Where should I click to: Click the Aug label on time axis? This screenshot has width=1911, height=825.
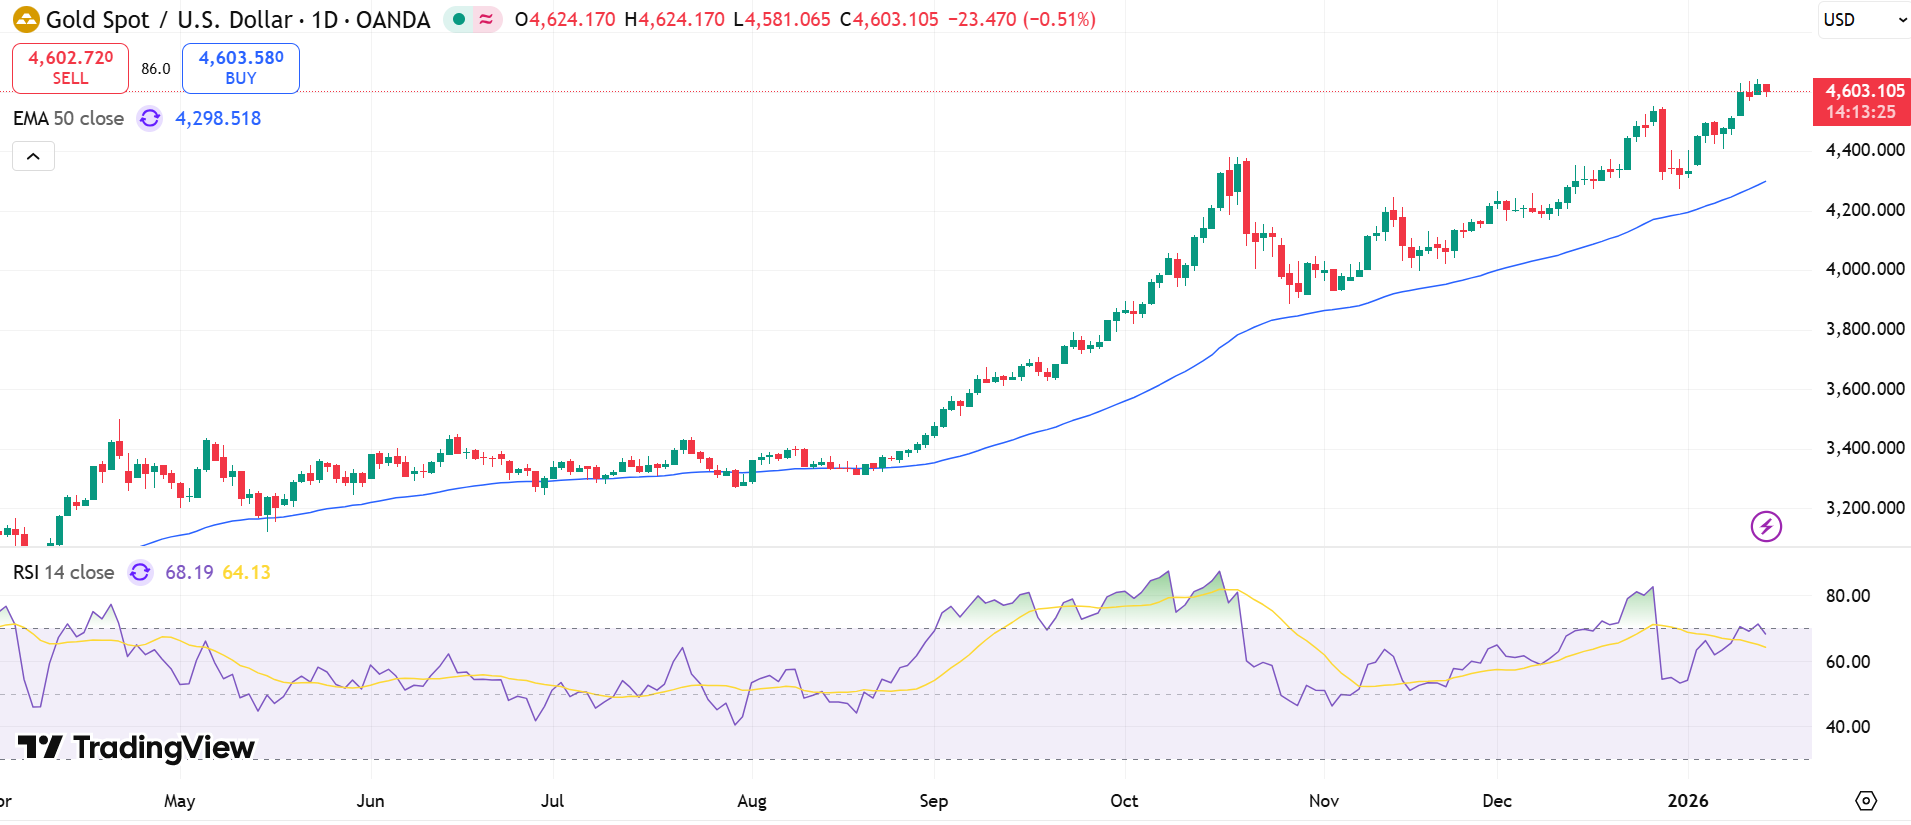(752, 801)
